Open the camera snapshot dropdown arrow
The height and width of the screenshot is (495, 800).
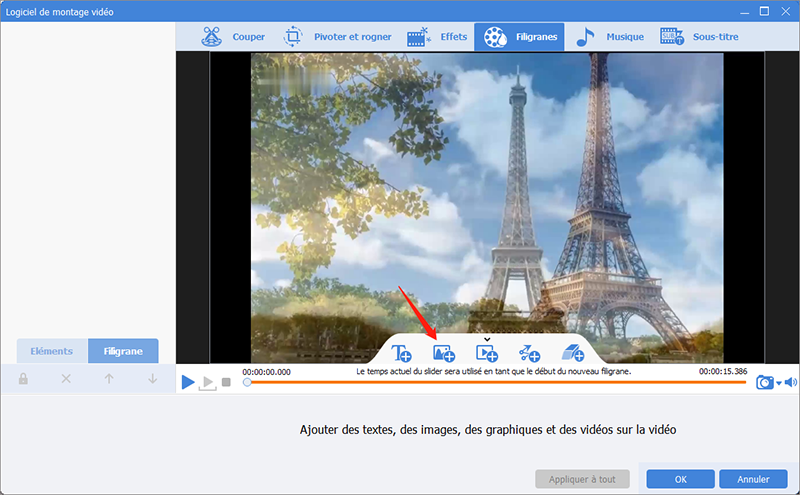pyautogui.click(x=778, y=383)
